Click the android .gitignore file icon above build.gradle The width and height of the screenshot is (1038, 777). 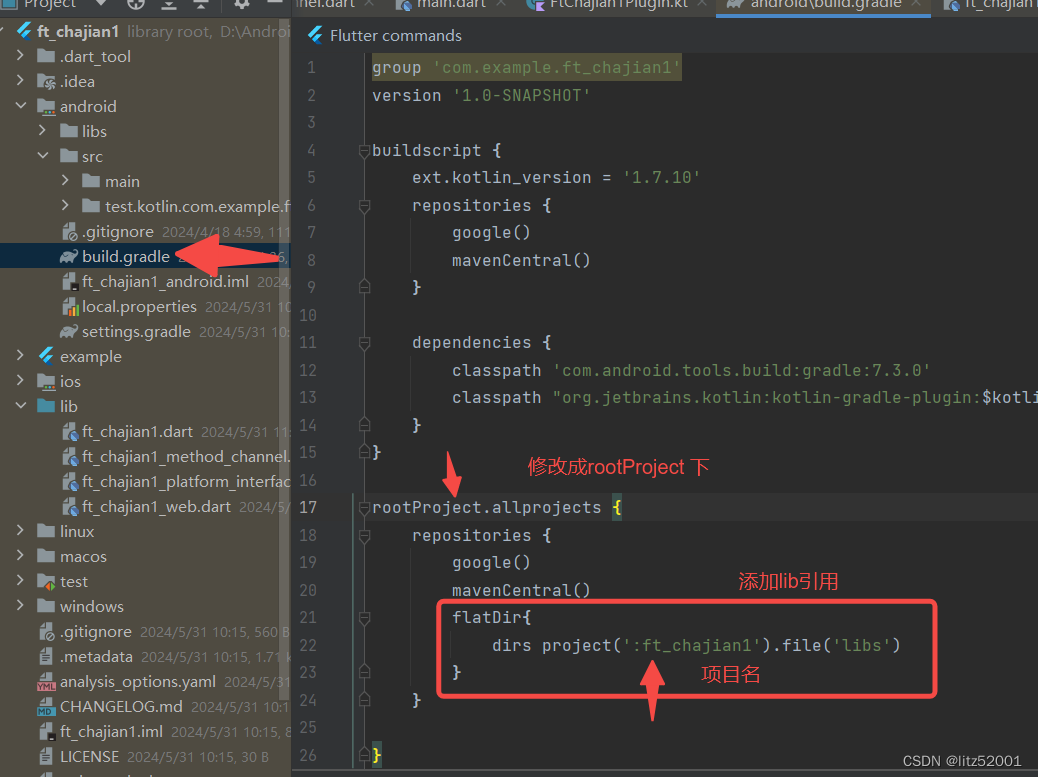click(x=70, y=232)
